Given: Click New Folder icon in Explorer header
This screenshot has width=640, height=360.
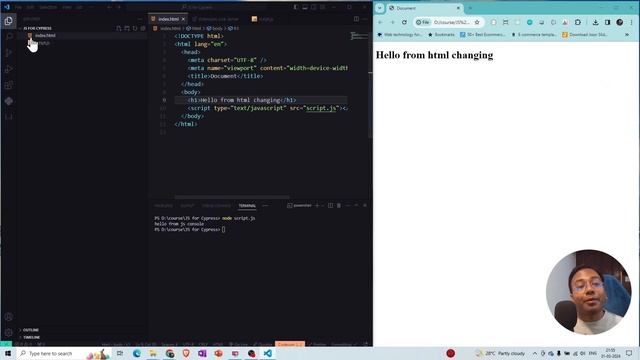Looking at the screenshot, I should tap(127, 28).
